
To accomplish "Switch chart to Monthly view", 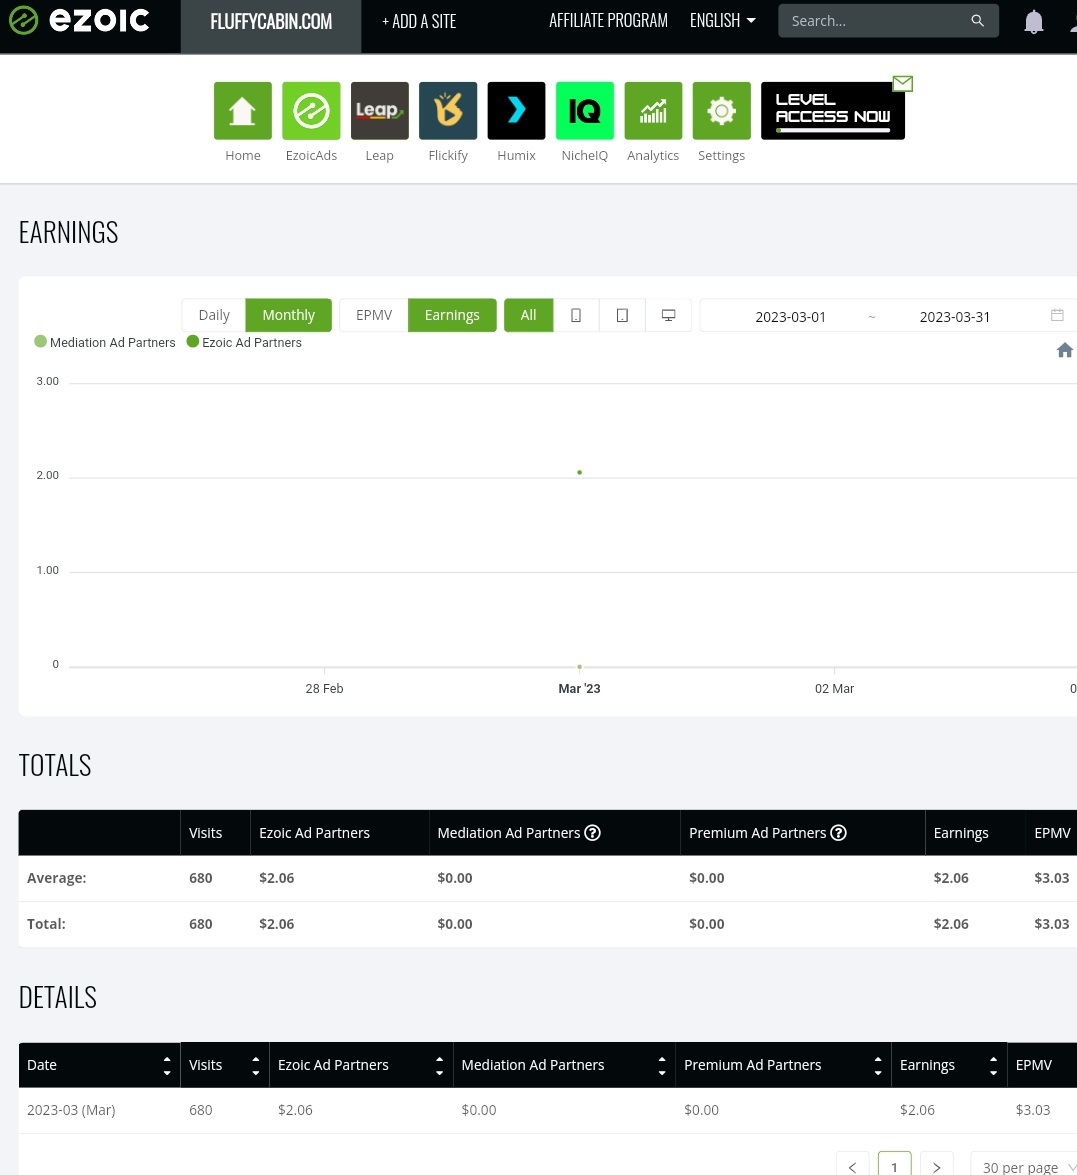I will 289,315.
